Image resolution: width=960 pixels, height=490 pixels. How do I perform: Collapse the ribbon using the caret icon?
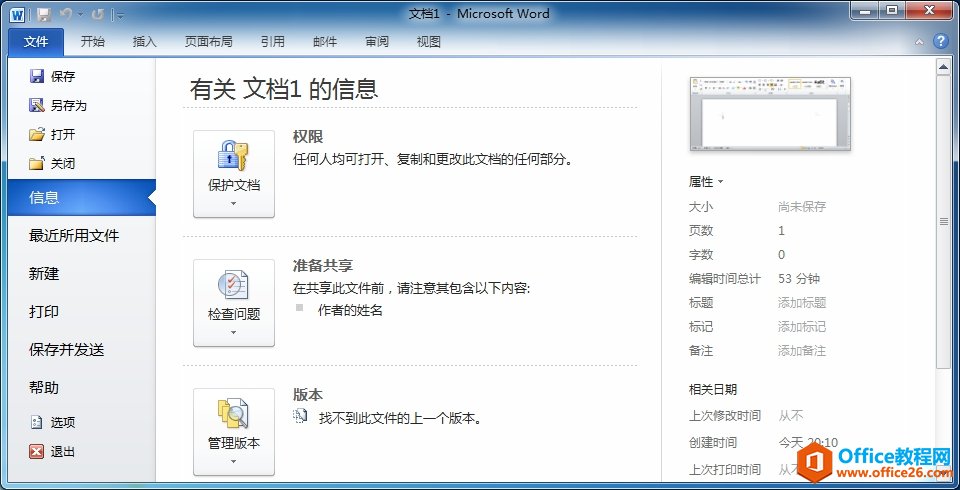919,42
